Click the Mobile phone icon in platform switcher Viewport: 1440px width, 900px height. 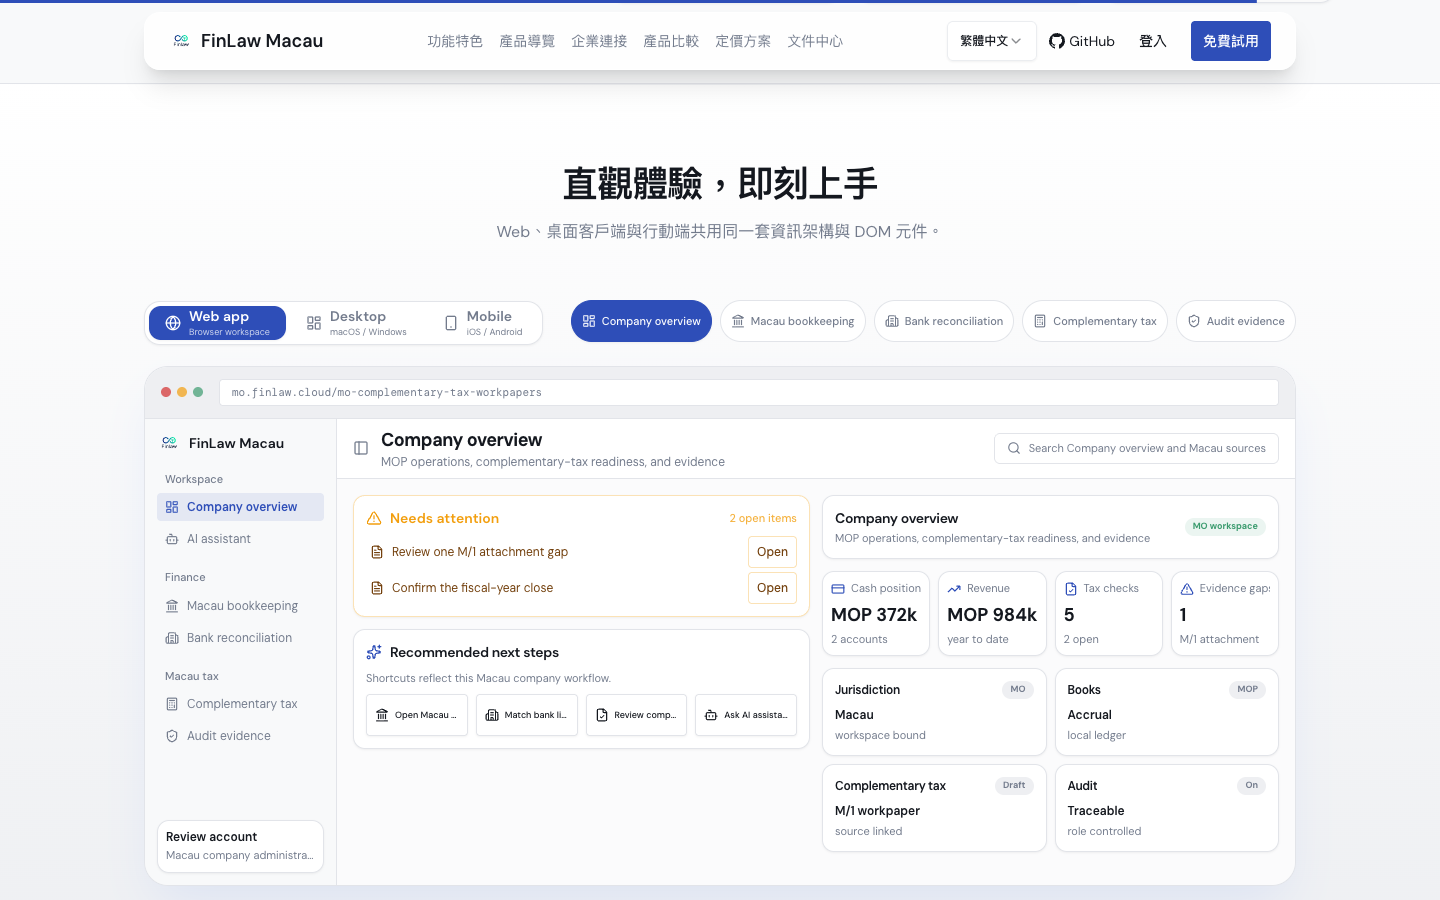451,323
